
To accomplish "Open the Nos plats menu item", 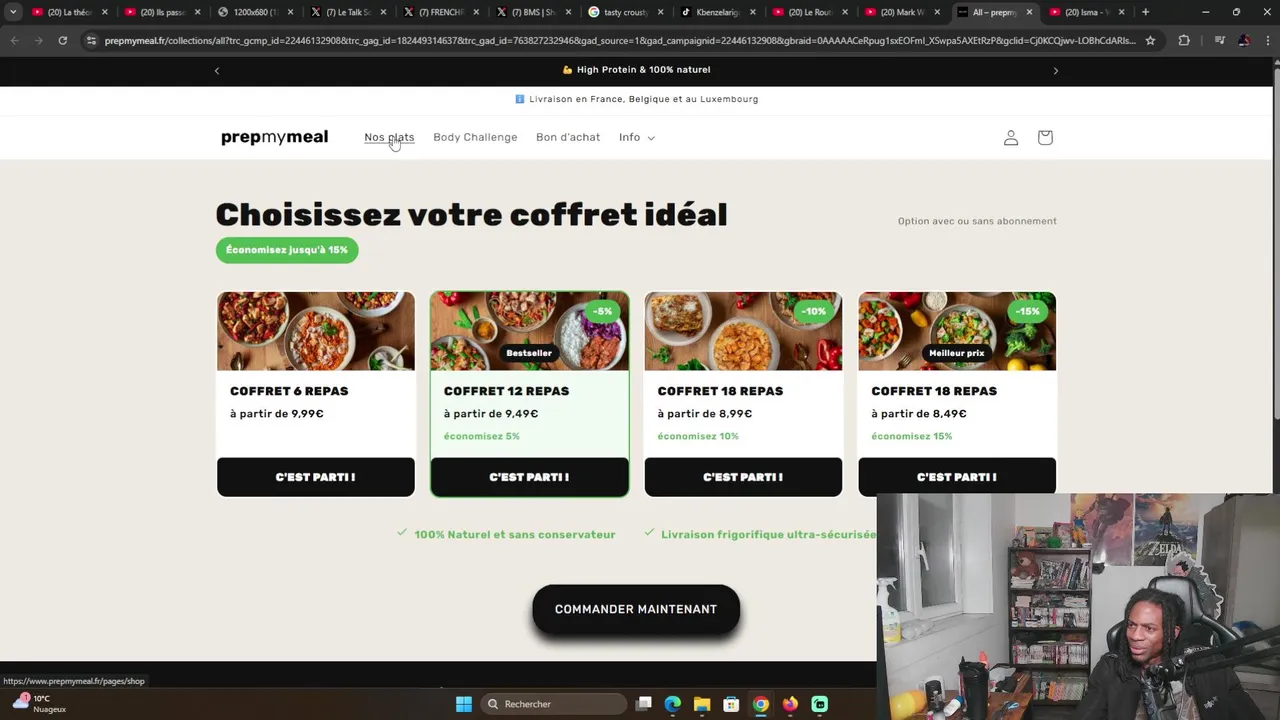I will [389, 137].
